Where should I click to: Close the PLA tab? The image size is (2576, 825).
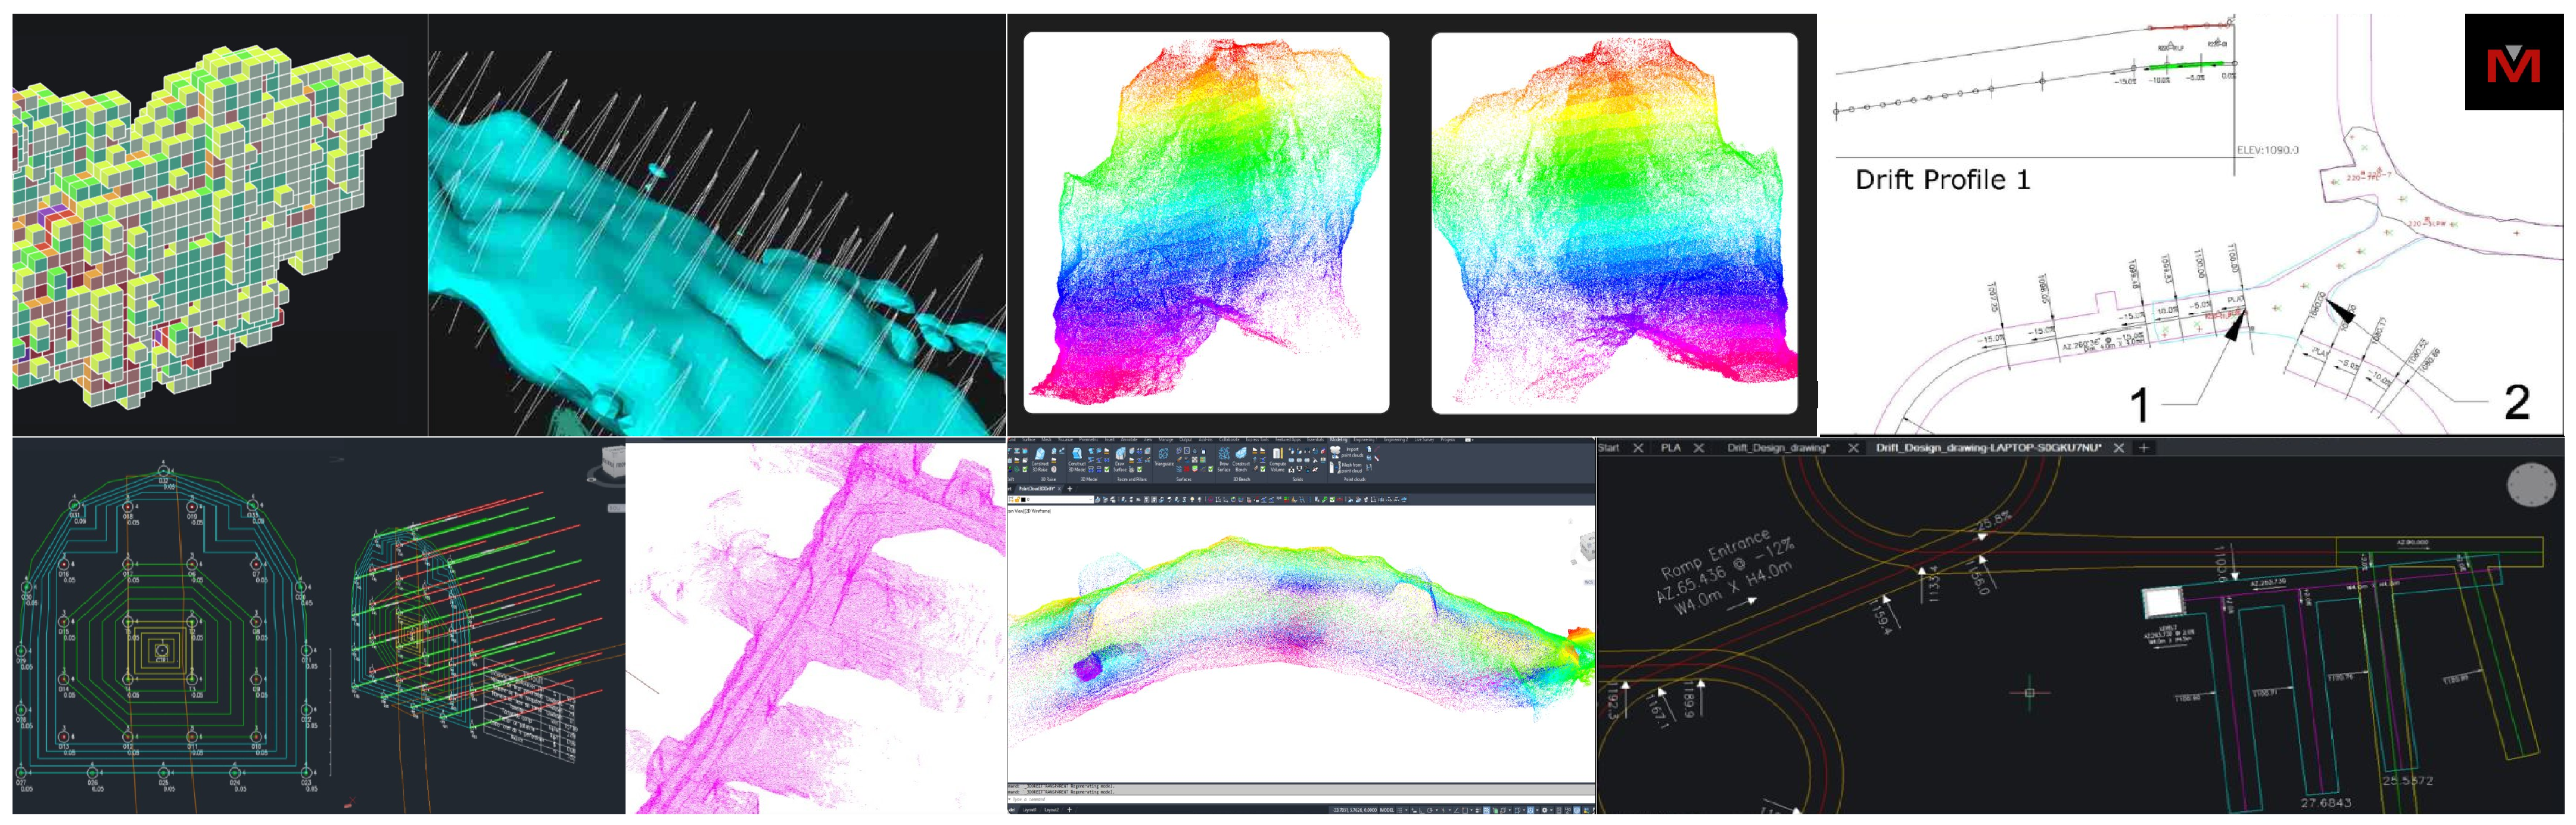pyautogui.click(x=1698, y=448)
